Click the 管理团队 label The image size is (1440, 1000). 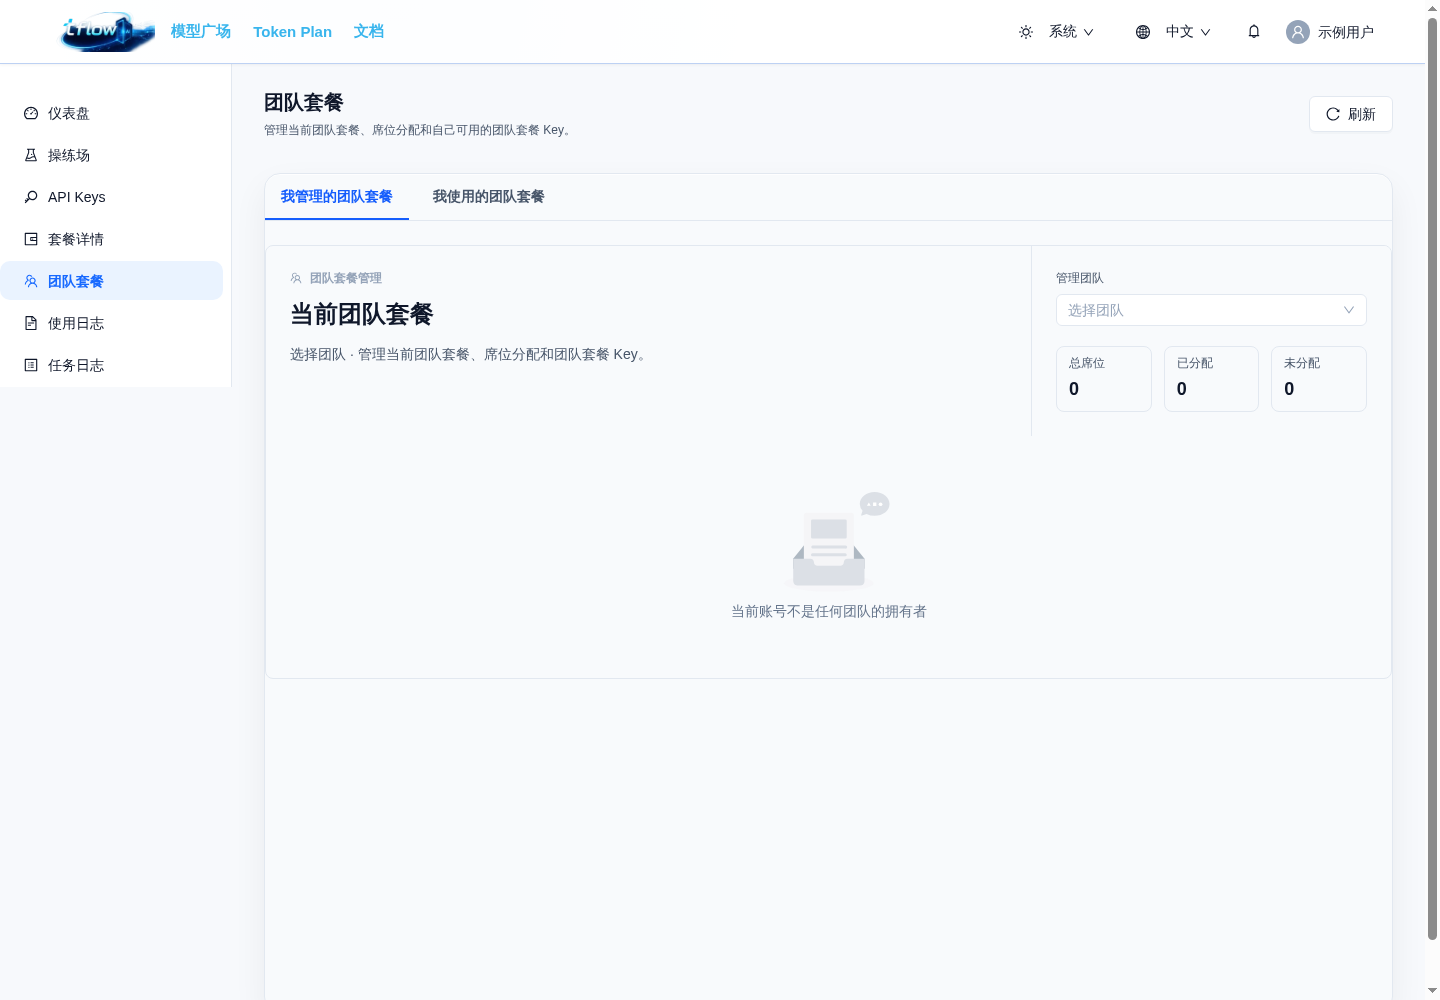tap(1080, 278)
